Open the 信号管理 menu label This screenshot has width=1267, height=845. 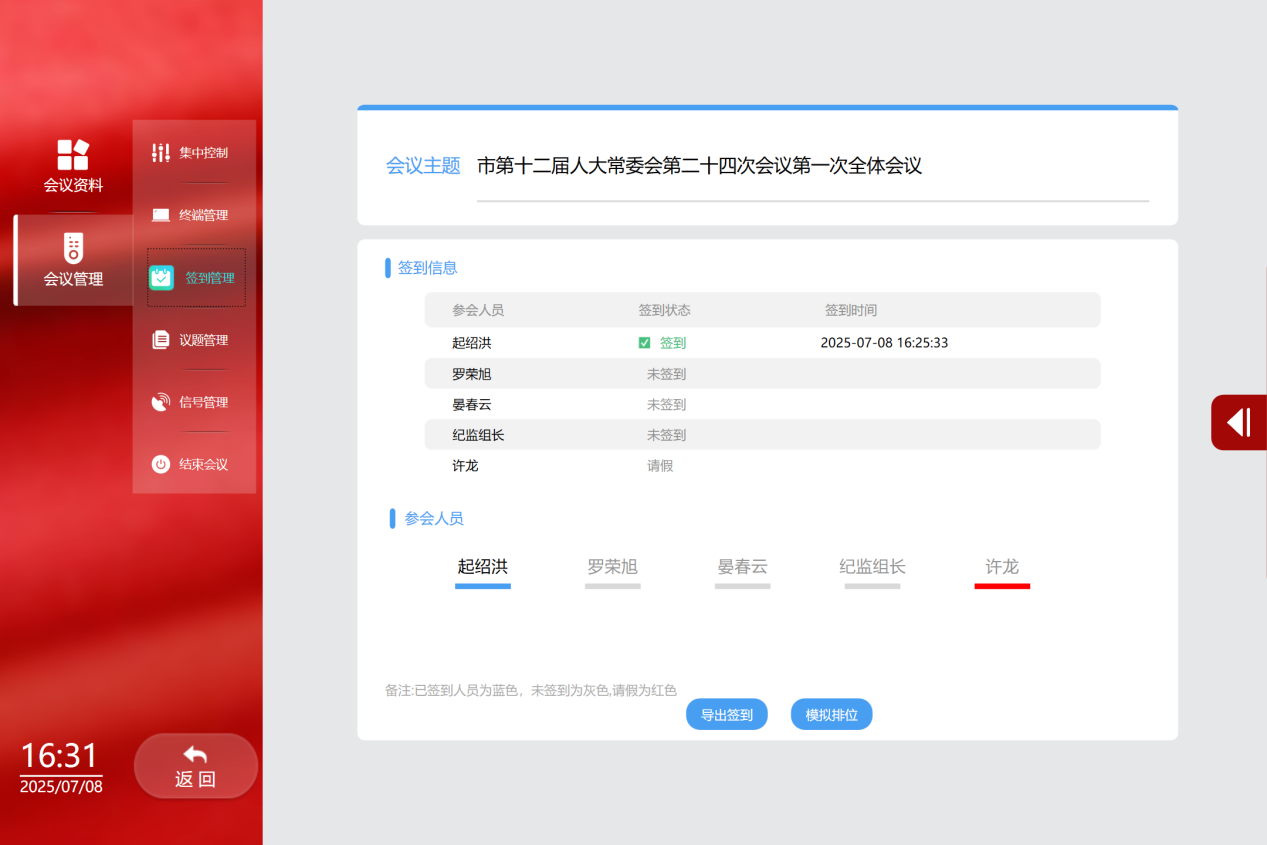click(x=204, y=402)
